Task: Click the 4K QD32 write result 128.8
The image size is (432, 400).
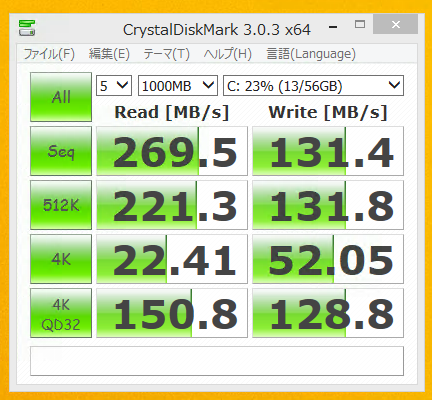Action: click(x=328, y=313)
